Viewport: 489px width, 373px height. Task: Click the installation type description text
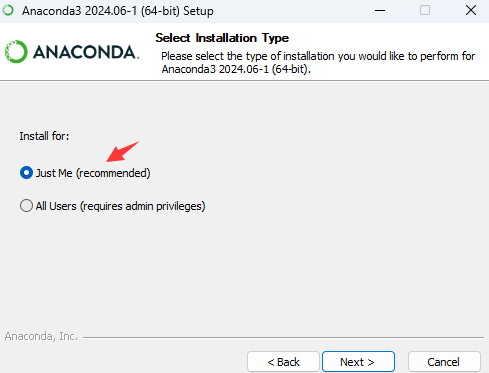318,63
